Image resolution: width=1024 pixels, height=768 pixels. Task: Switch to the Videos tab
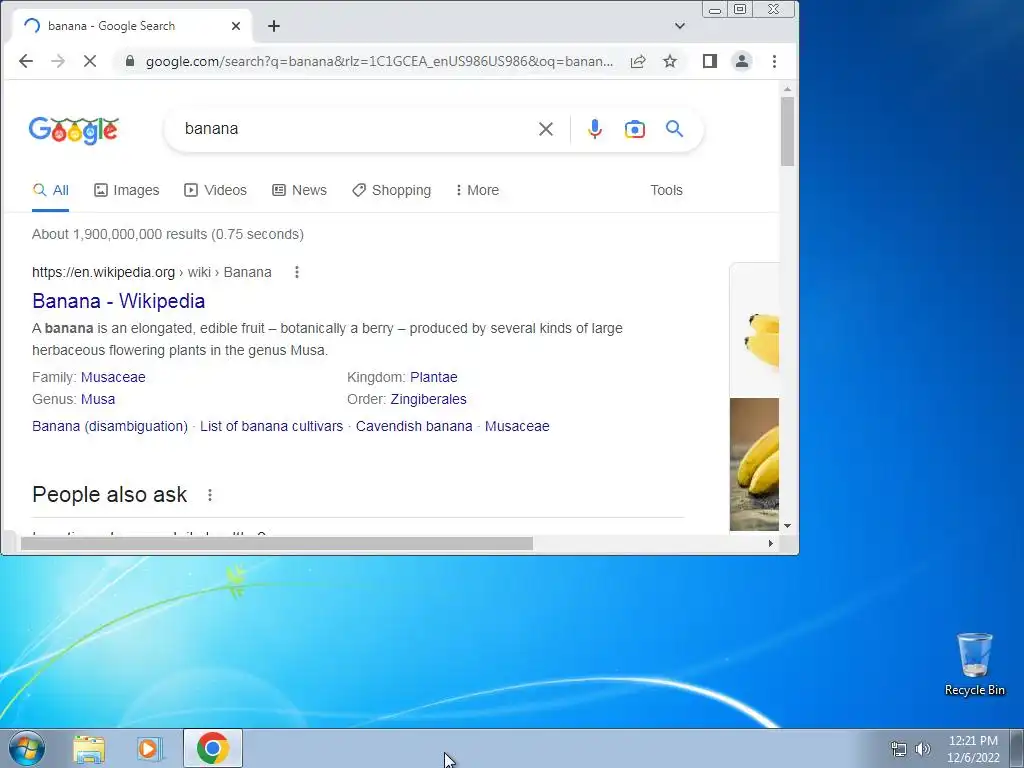(x=216, y=190)
